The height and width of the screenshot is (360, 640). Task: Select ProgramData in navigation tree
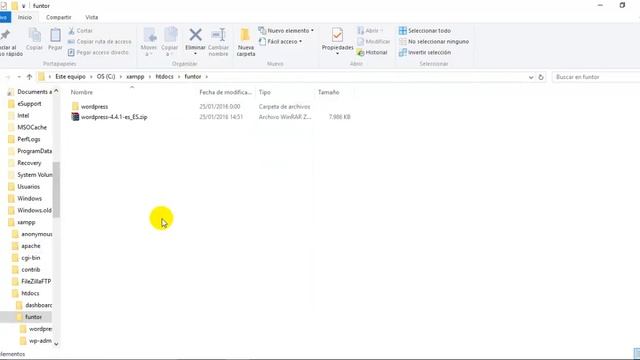[x=34, y=151]
